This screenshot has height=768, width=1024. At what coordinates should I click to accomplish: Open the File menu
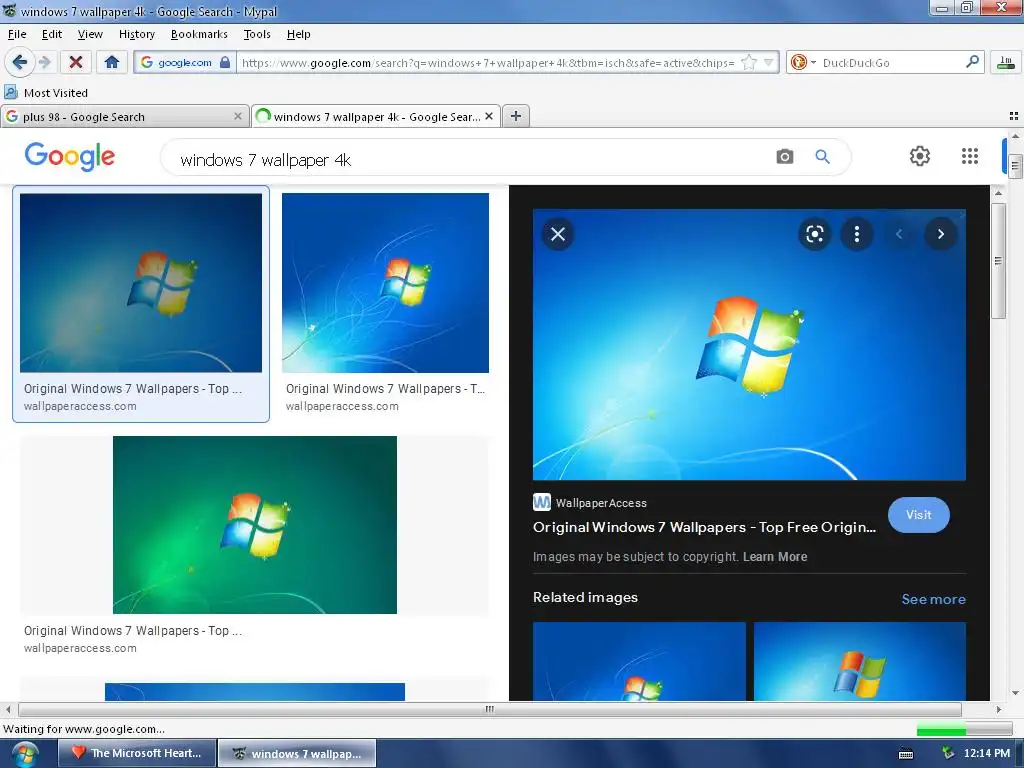17,34
